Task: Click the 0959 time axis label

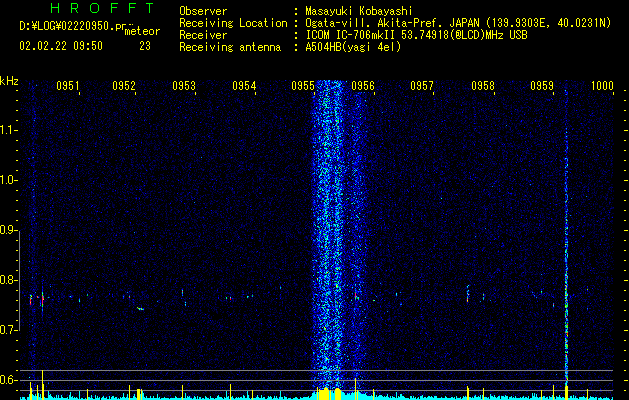Action: click(x=542, y=86)
